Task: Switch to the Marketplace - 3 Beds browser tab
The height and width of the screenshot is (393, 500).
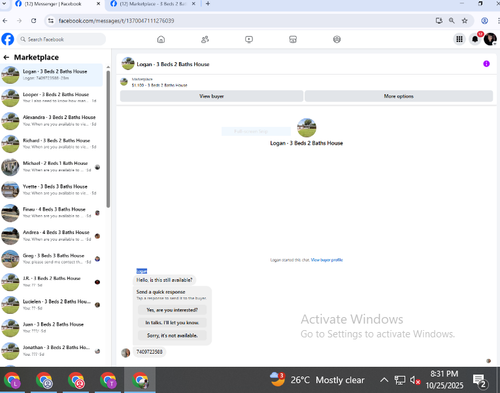Action: pyautogui.click(x=153, y=4)
